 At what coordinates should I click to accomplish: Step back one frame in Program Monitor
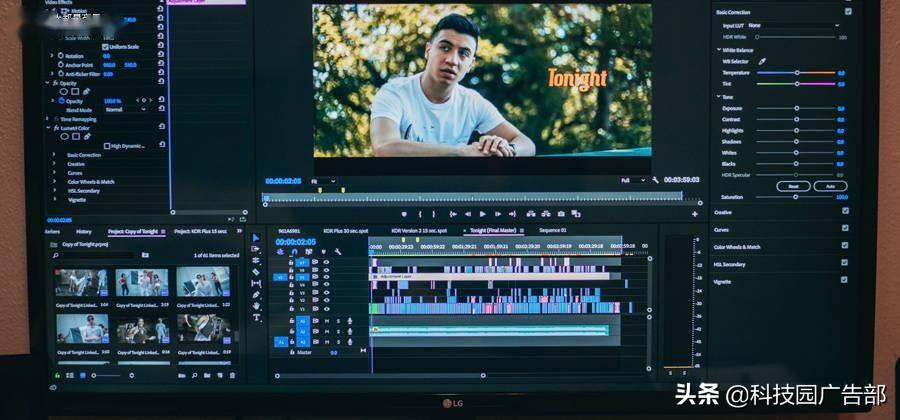point(468,214)
